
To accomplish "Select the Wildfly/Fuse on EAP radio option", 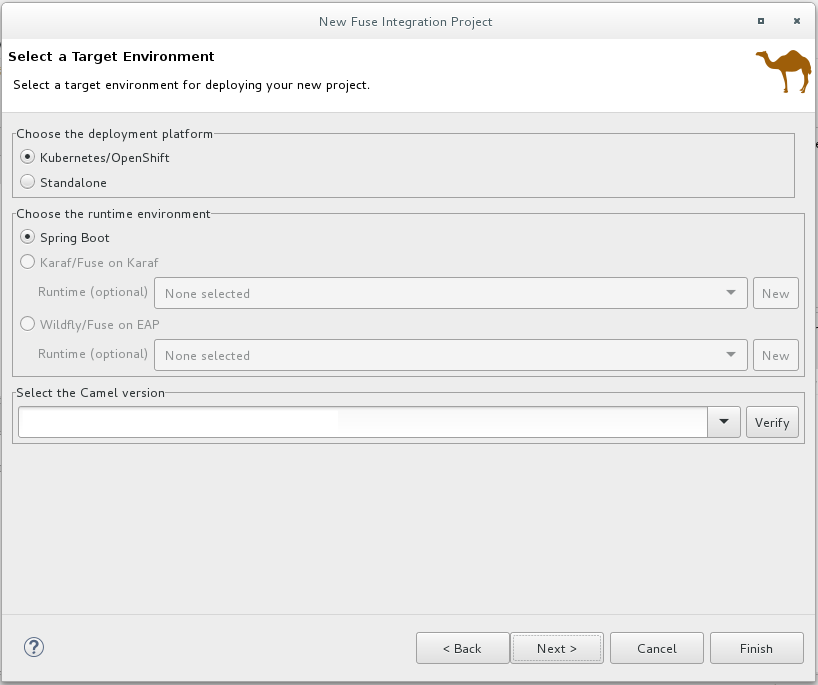I will 28,324.
